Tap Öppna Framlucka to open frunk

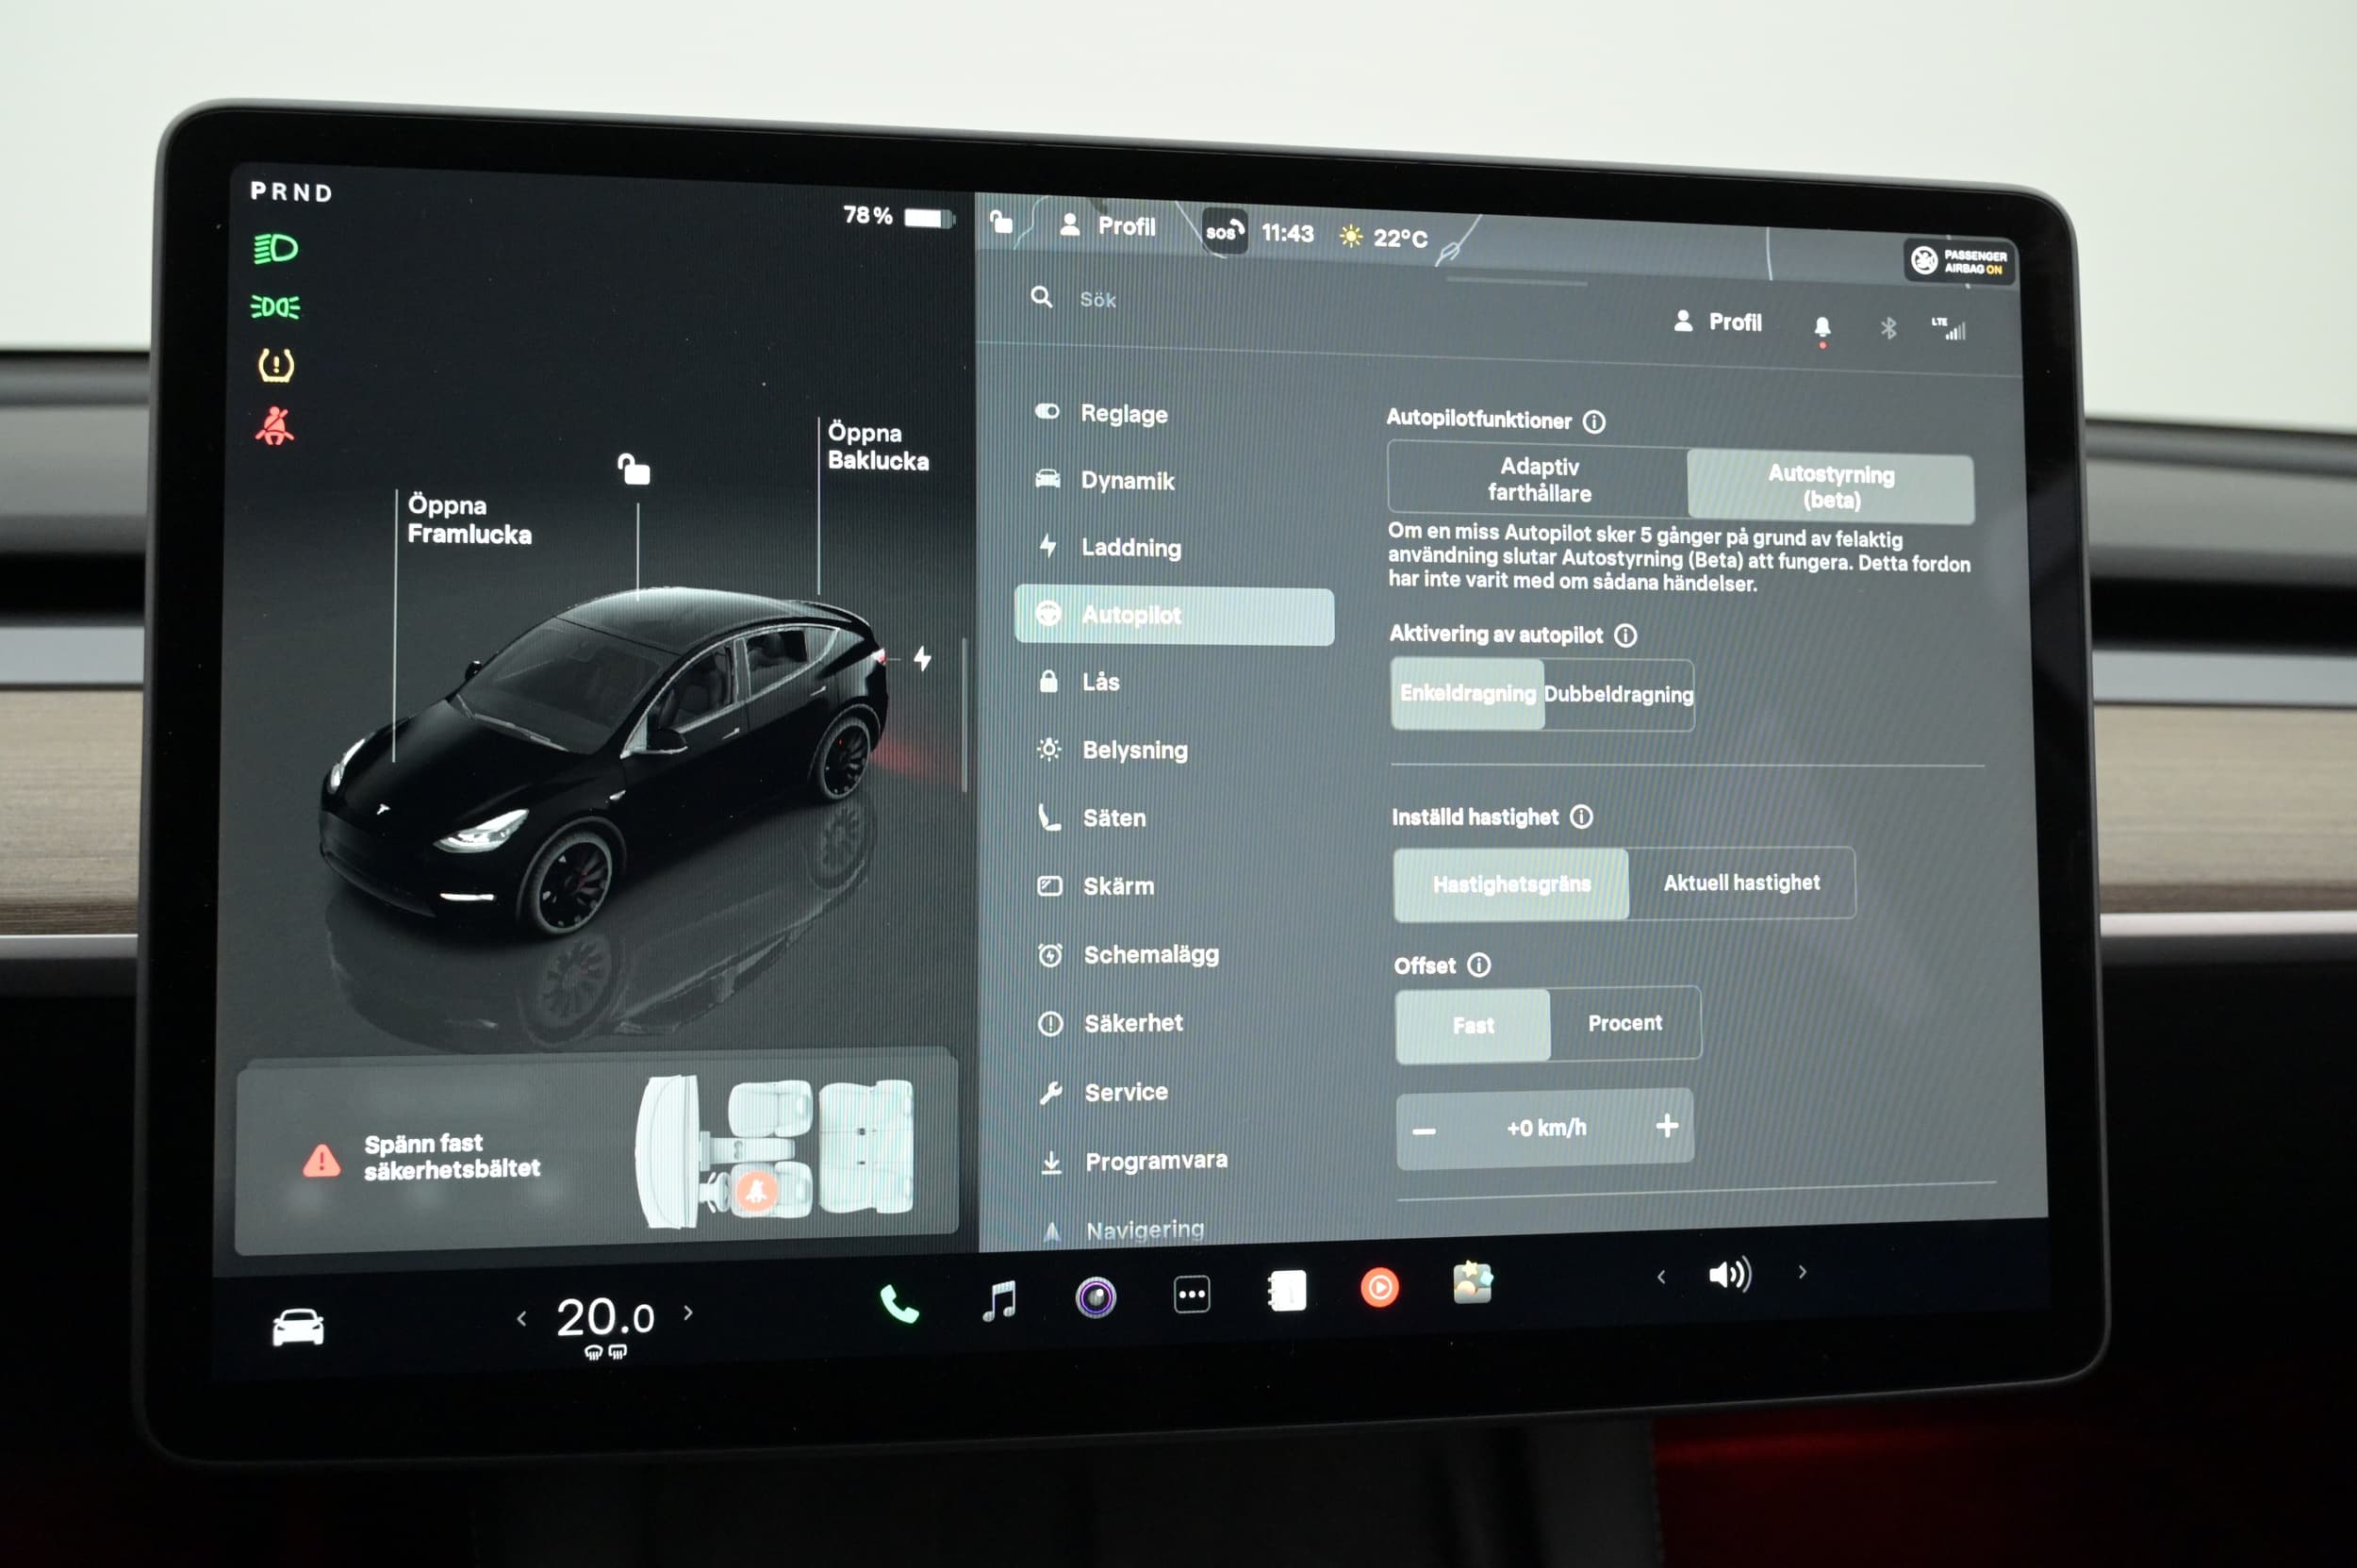click(x=469, y=520)
